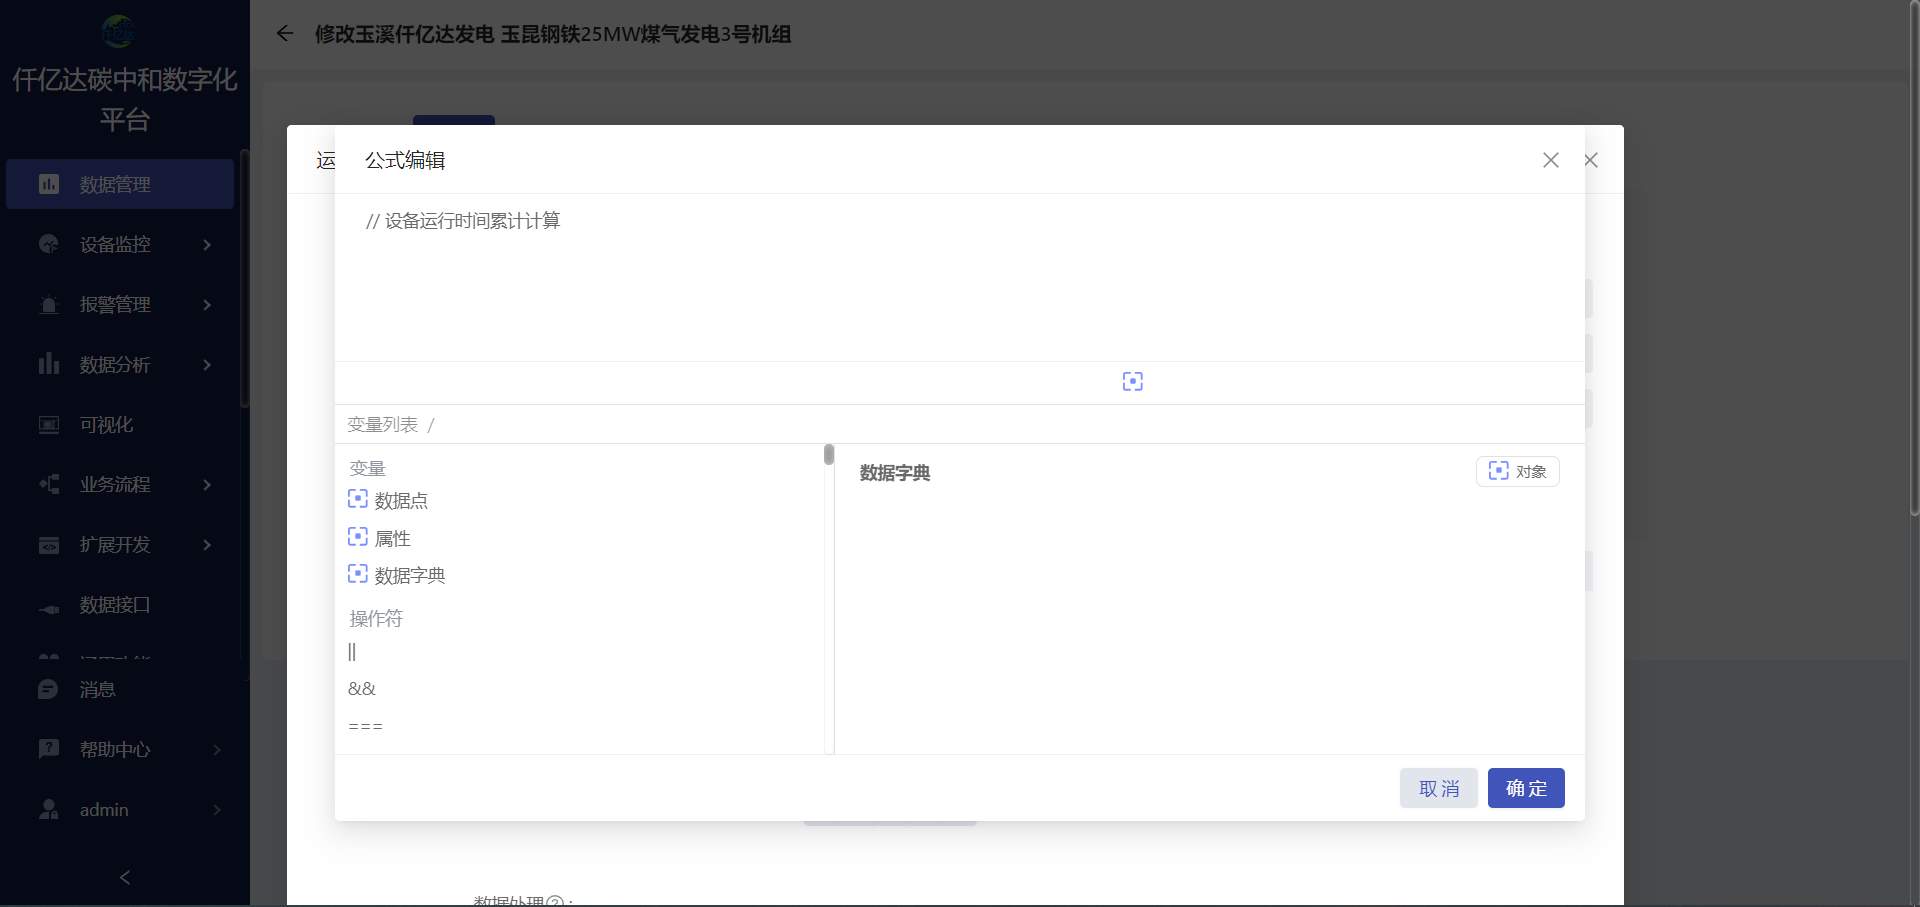Image resolution: width=1920 pixels, height=907 pixels.
Task: Click the 对象 button
Action: pos(1518,471)
